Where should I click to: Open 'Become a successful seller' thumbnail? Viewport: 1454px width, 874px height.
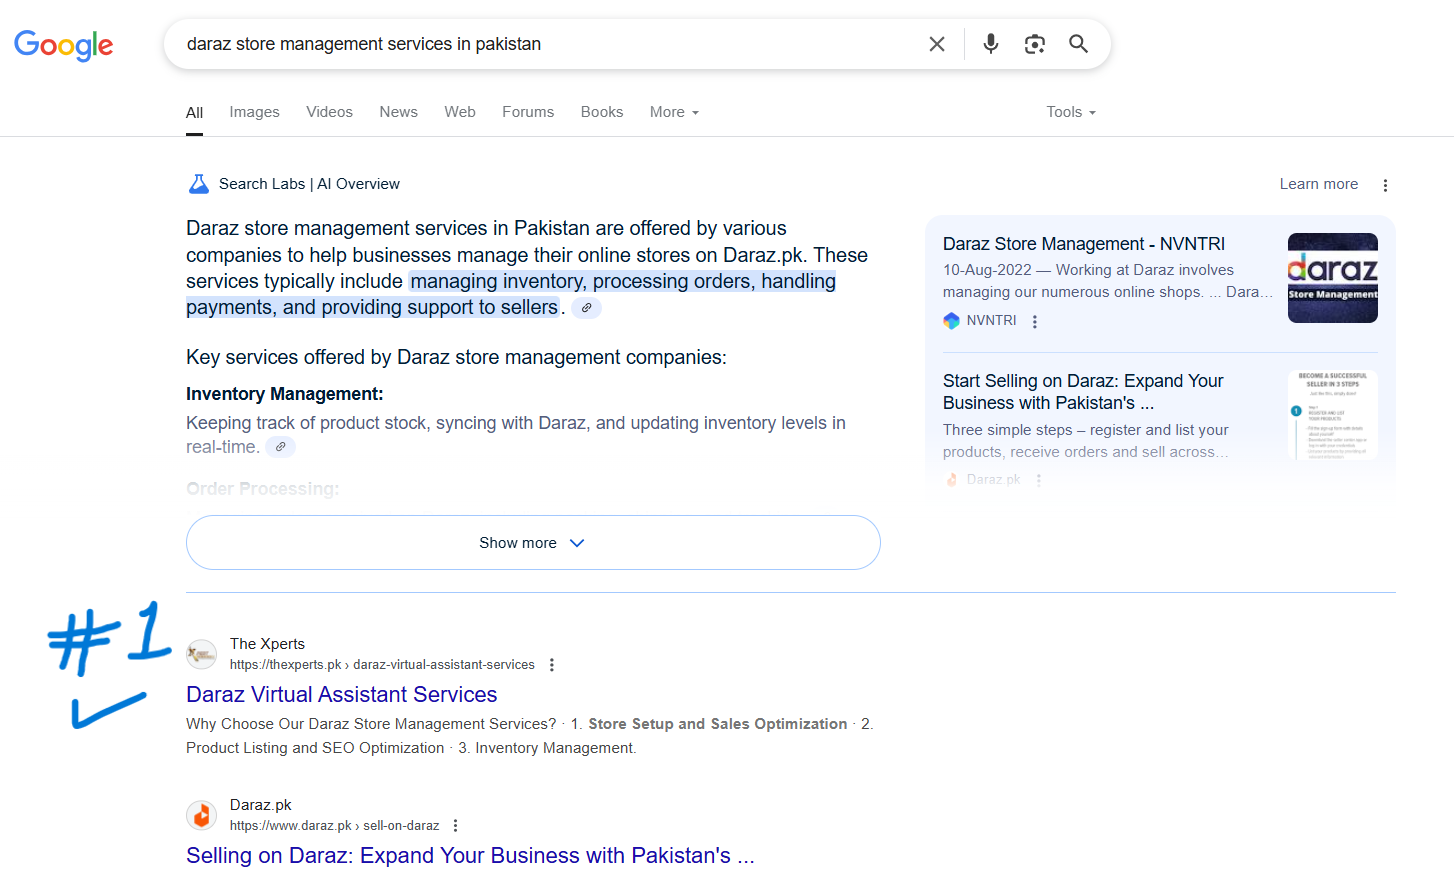point(1333,415)
